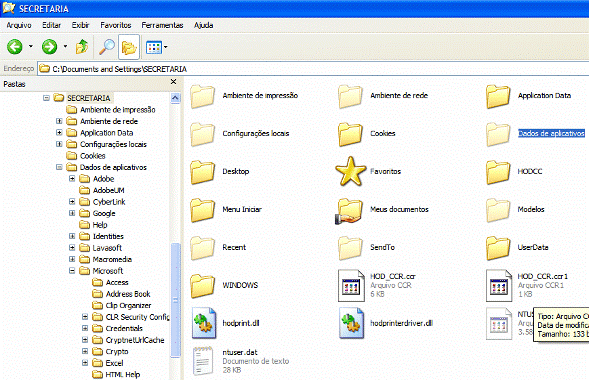Select Lavasoft in the folder tree
The image size is (589, 380).
point(107,248)
